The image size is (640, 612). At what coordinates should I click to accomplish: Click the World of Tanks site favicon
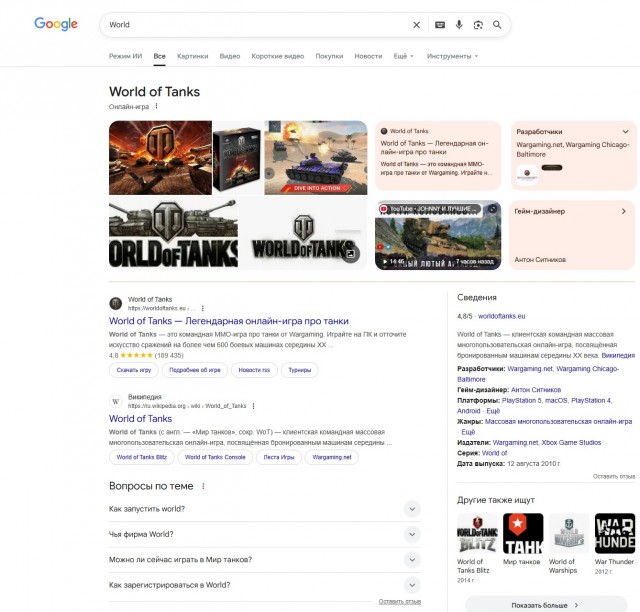click(116, 303)
